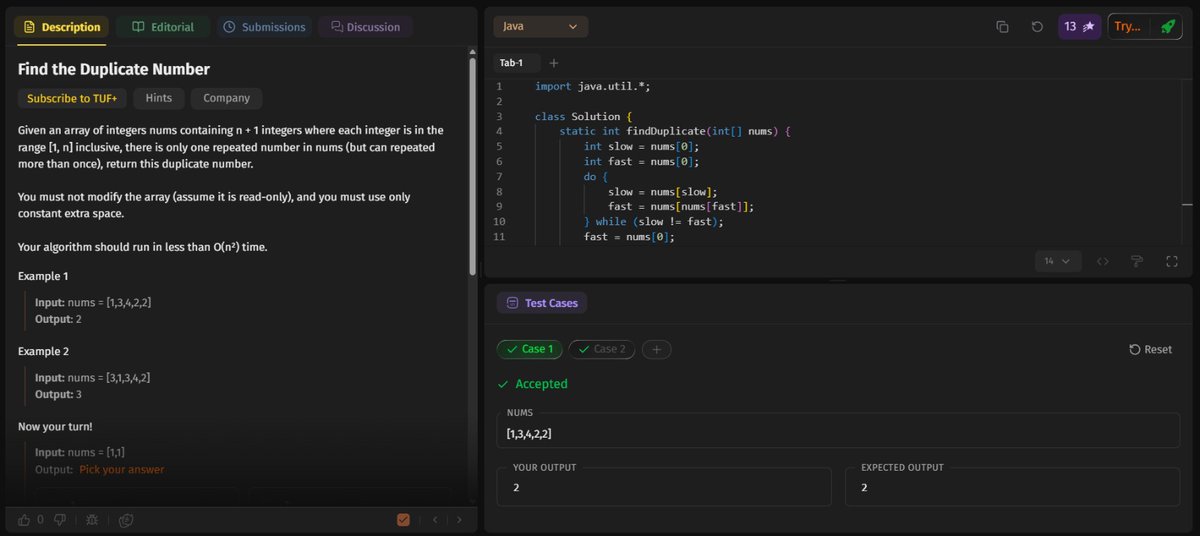Click code line 'class Solution {'

[583, 117]
